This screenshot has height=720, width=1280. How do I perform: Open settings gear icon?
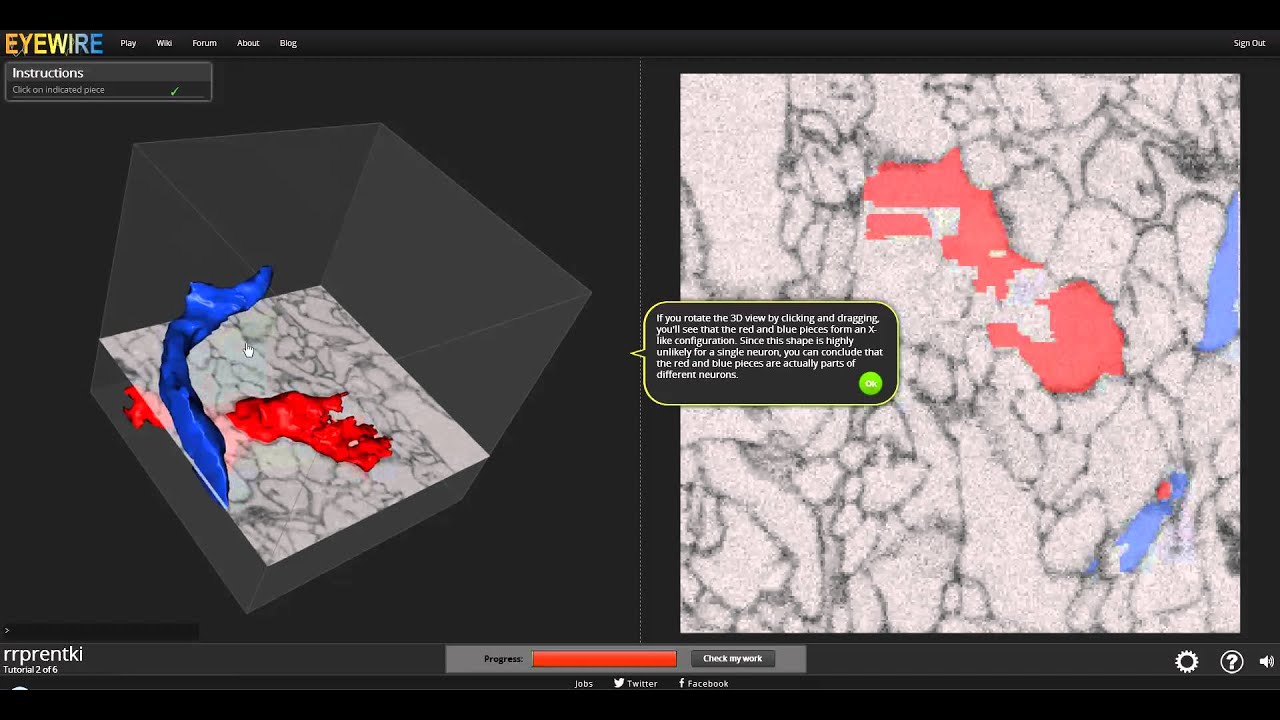pos(1187,662)
